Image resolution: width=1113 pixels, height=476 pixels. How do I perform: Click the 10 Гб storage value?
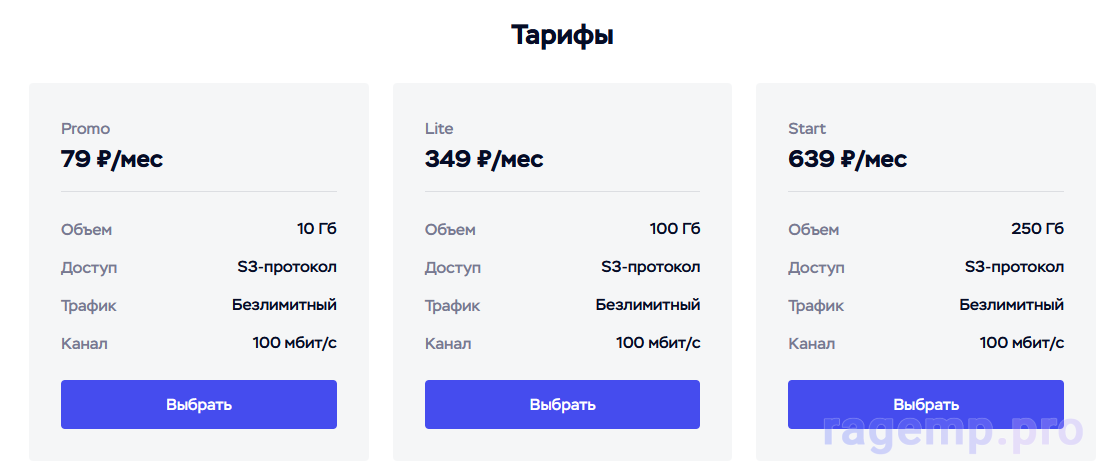317,229
